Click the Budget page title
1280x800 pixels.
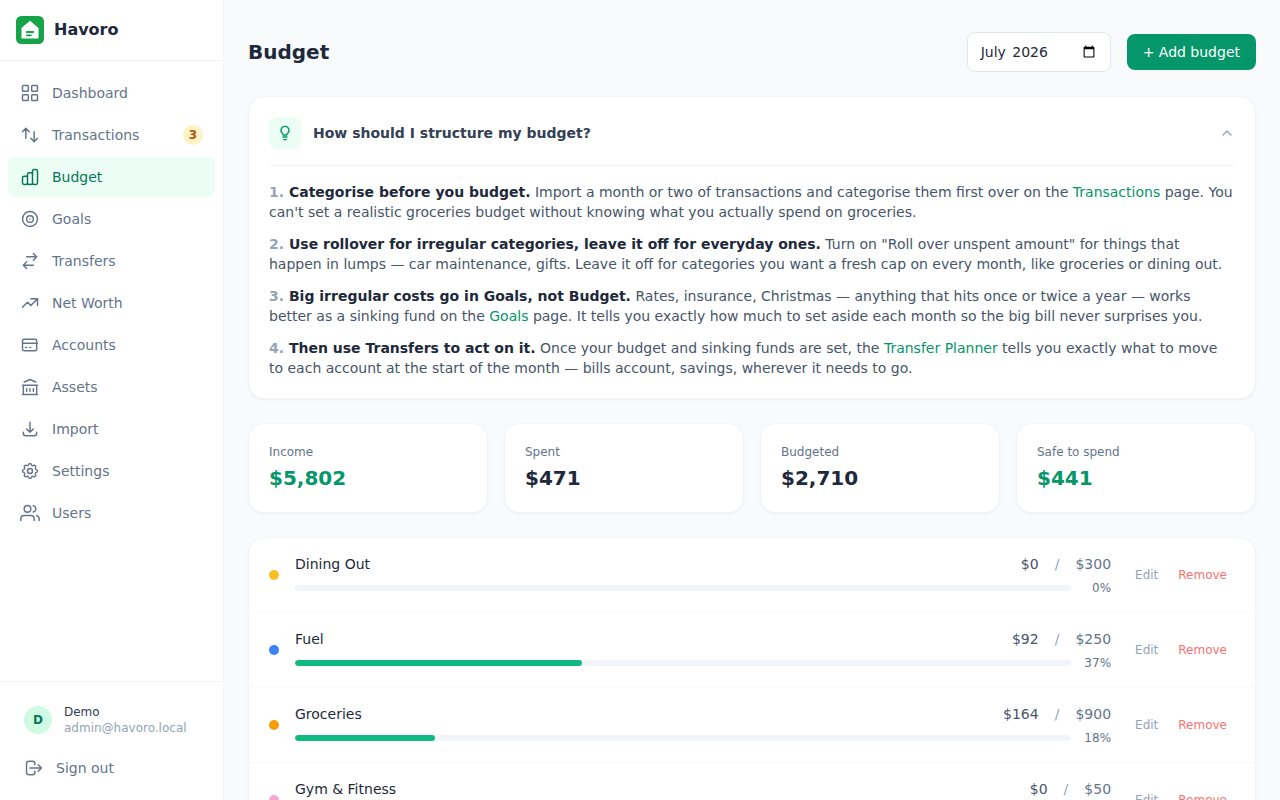point(289,52)
